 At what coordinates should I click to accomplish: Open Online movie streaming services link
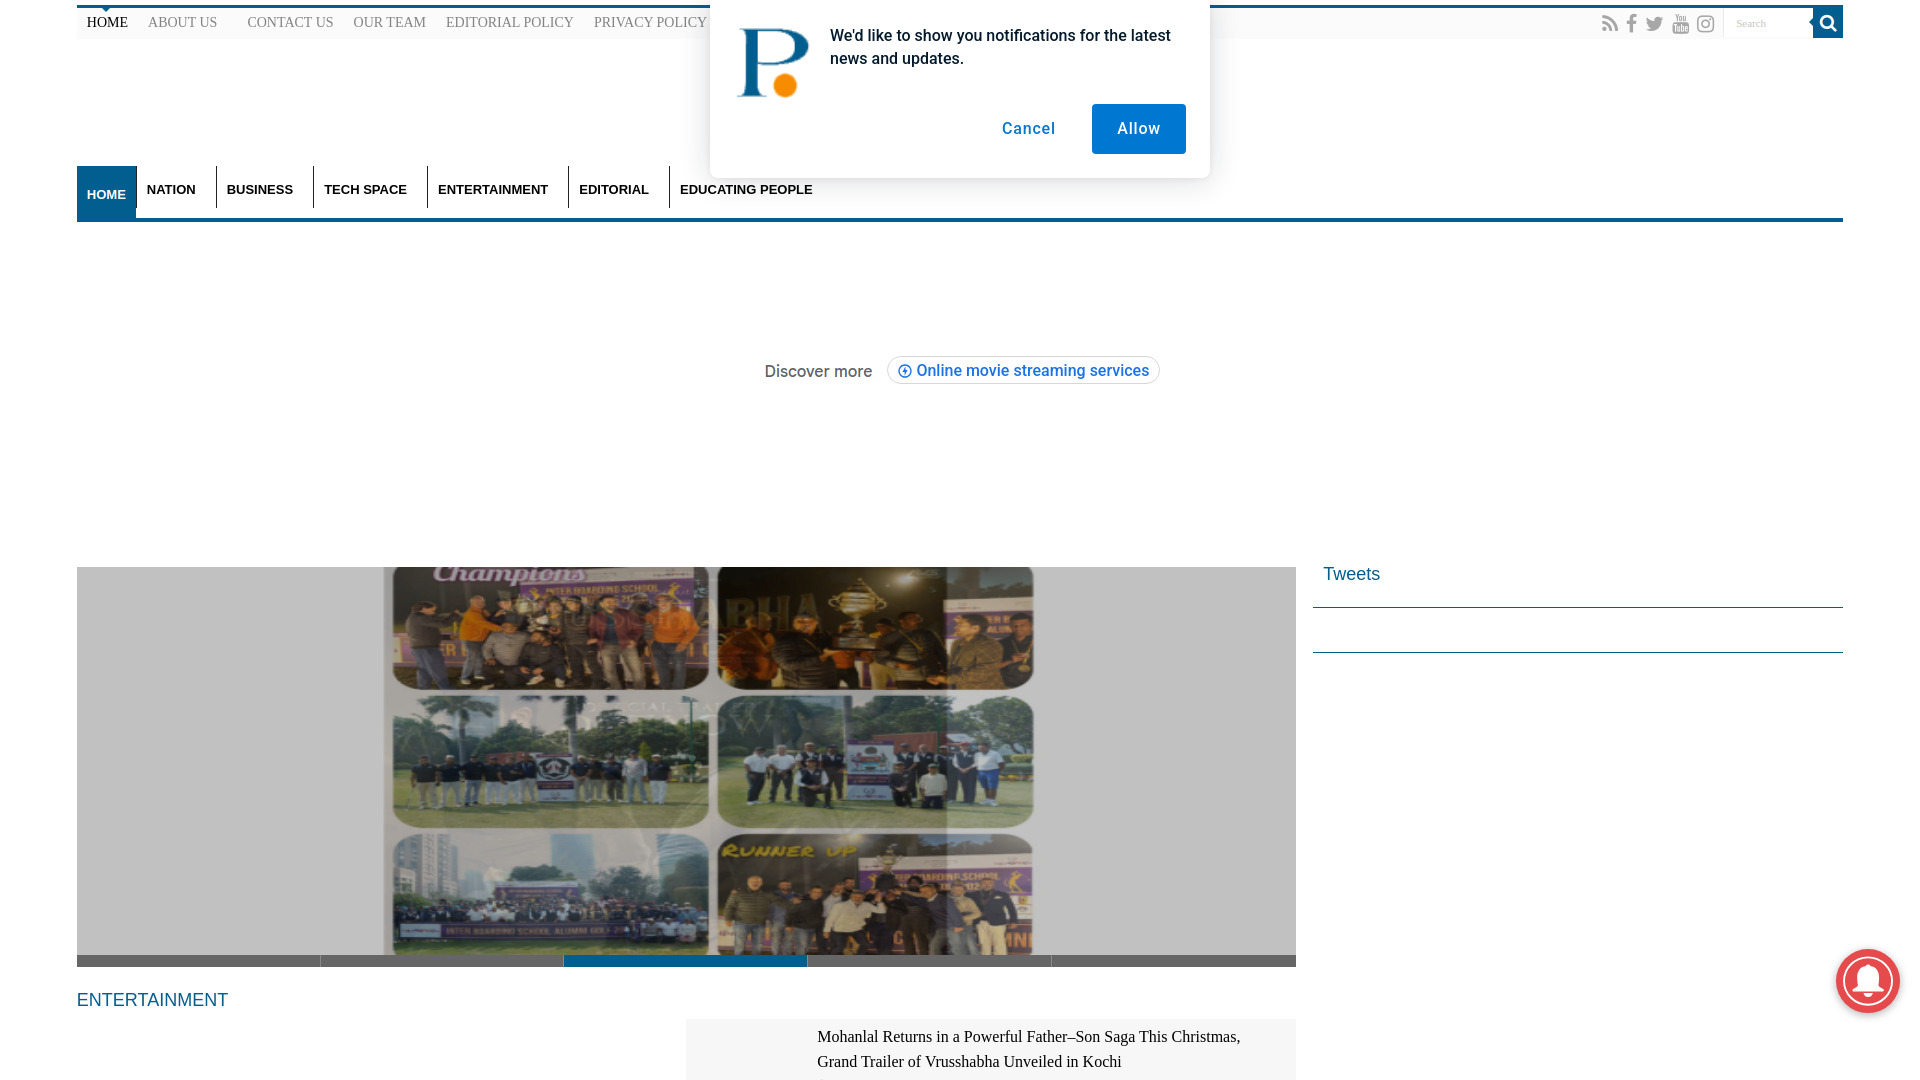click(x=1023, y=370)
